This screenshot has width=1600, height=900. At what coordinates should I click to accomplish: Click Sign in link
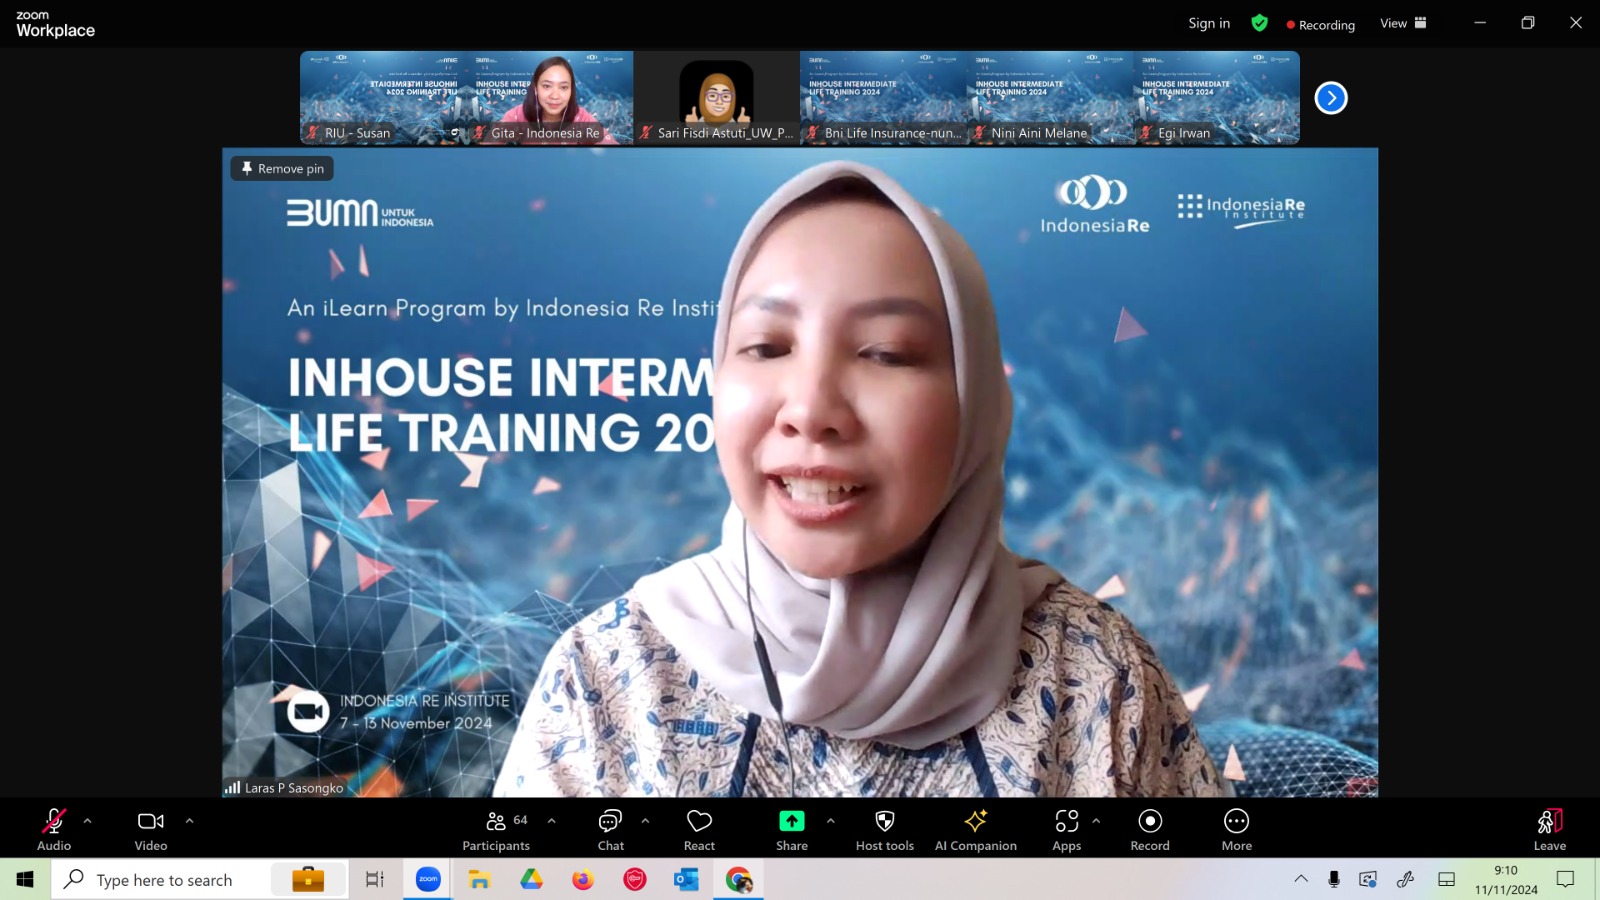(x=1209, y=23)
